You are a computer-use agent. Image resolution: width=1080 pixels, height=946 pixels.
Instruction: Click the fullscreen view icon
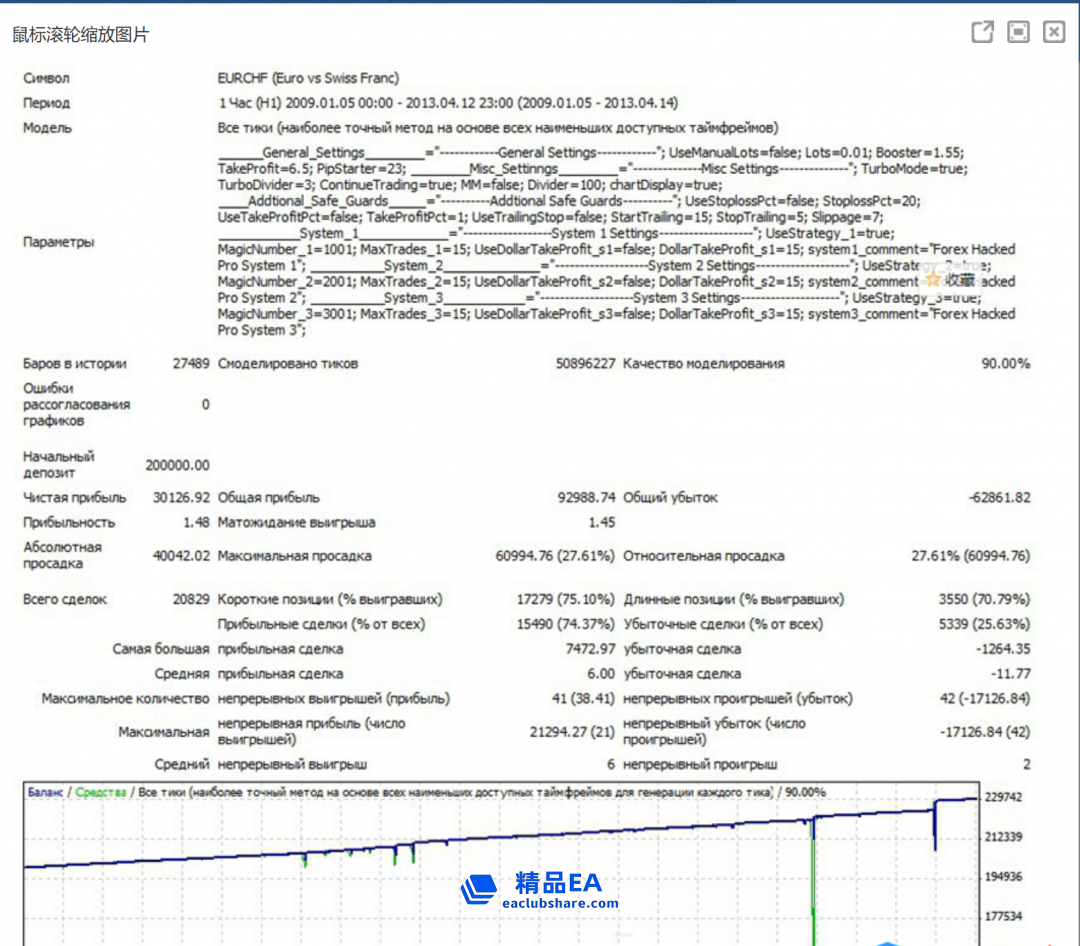(x=1018, y=33)
